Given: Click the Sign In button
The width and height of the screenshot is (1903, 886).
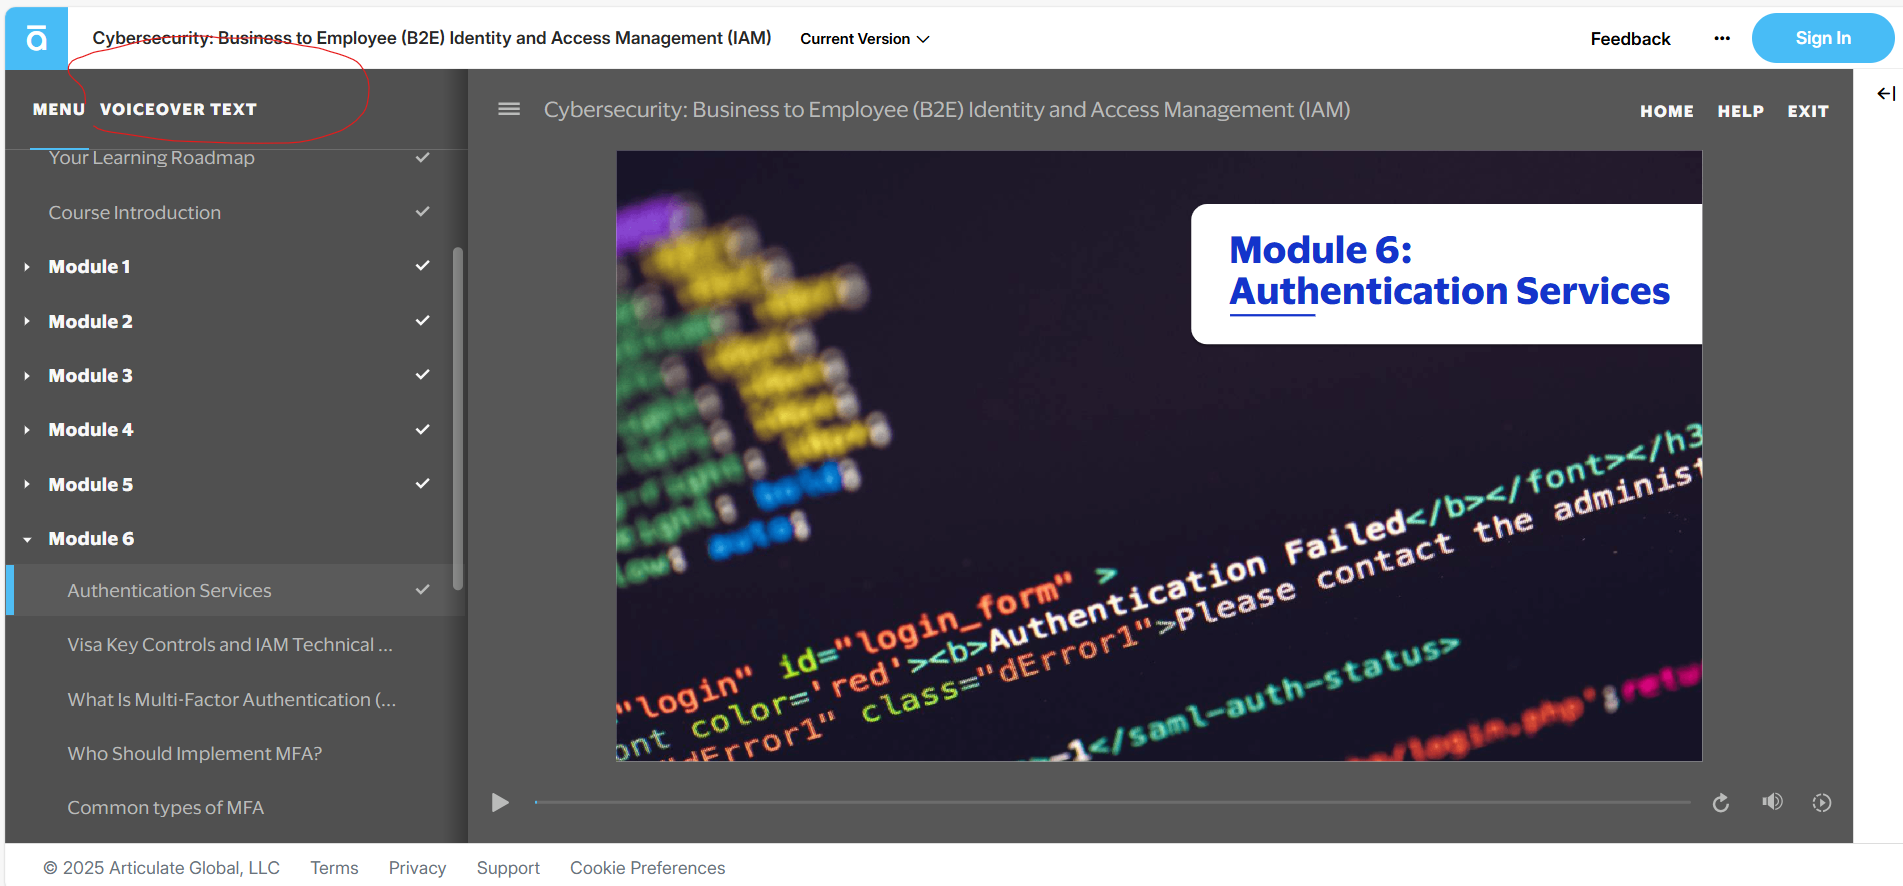Looking at the screenshot, I should (1822, 38).
